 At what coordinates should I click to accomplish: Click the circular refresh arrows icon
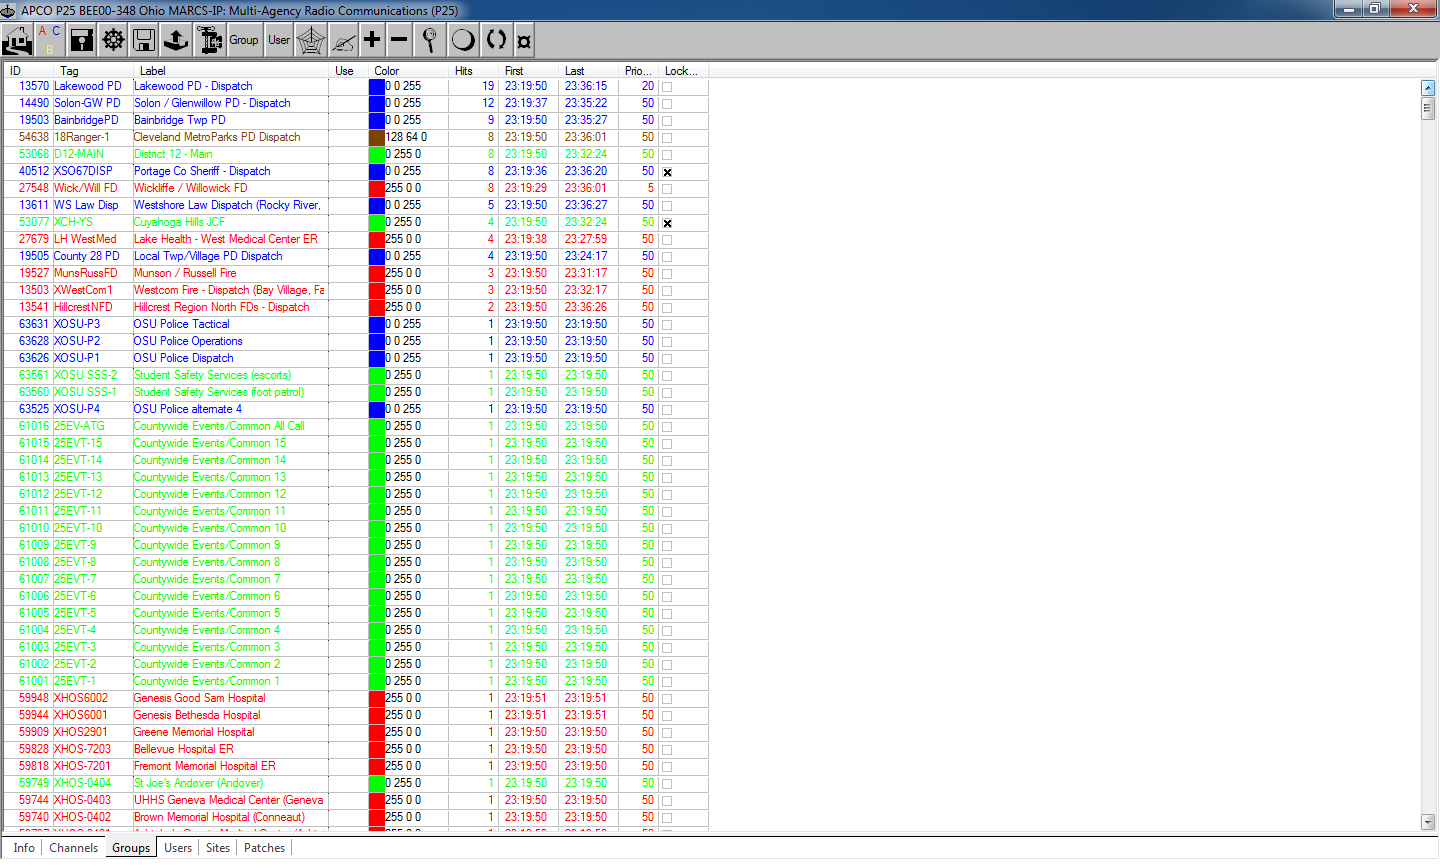[x=496, y=40]
